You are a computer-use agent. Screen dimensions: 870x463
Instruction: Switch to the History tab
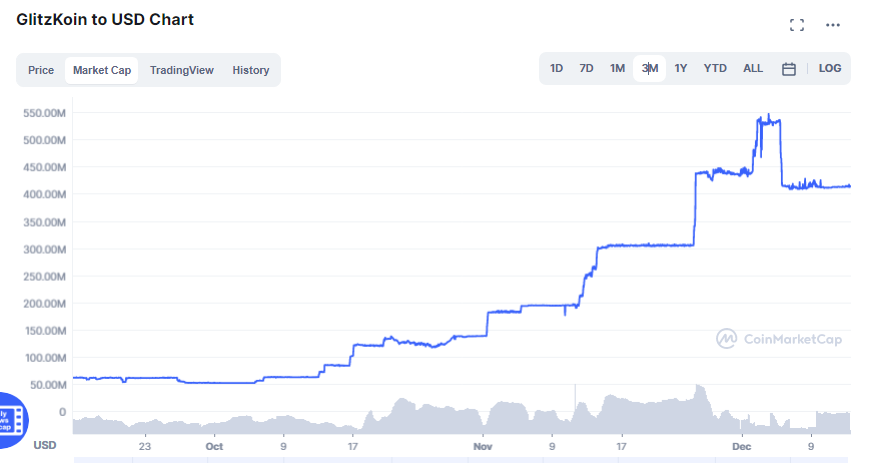point(251,71)
